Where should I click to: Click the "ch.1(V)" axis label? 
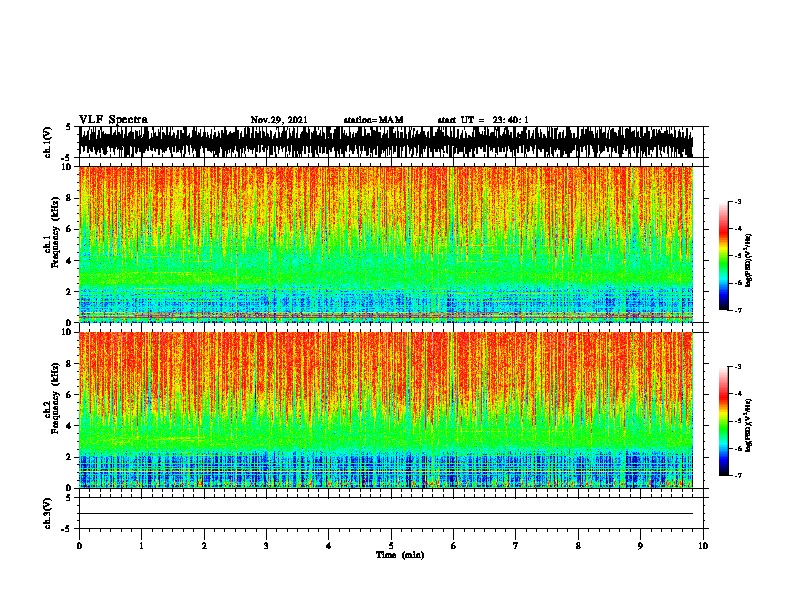[x=47, y=142]
